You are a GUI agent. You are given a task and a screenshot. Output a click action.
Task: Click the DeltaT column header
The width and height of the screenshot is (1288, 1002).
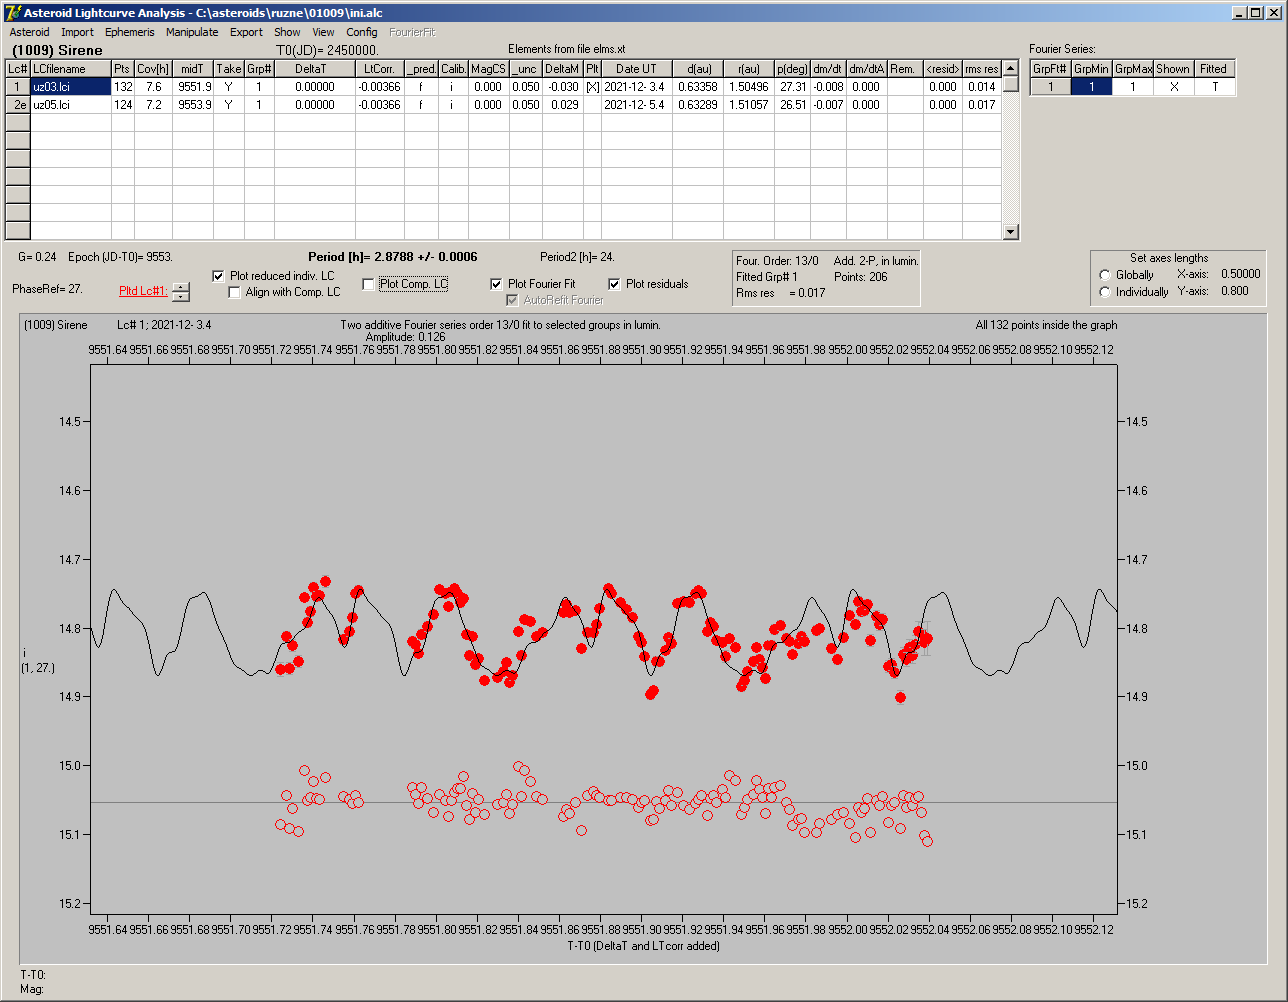315,69
